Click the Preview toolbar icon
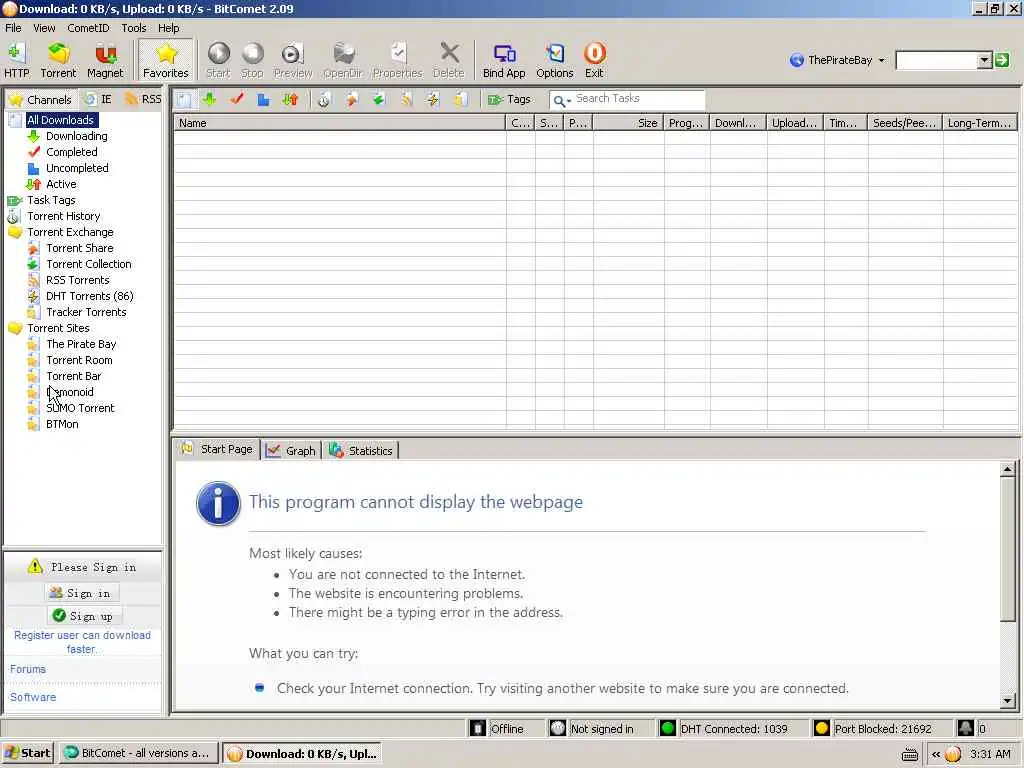 [293, 60]
